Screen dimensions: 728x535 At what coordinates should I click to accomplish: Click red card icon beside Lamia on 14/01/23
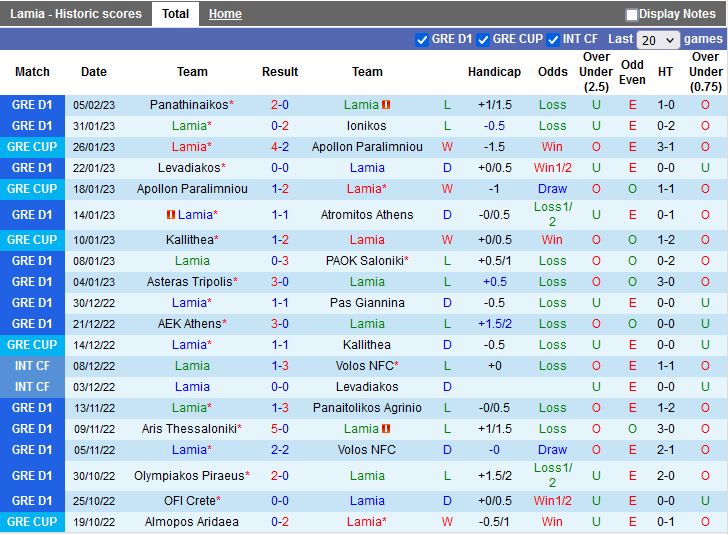(x=171, y=215)
